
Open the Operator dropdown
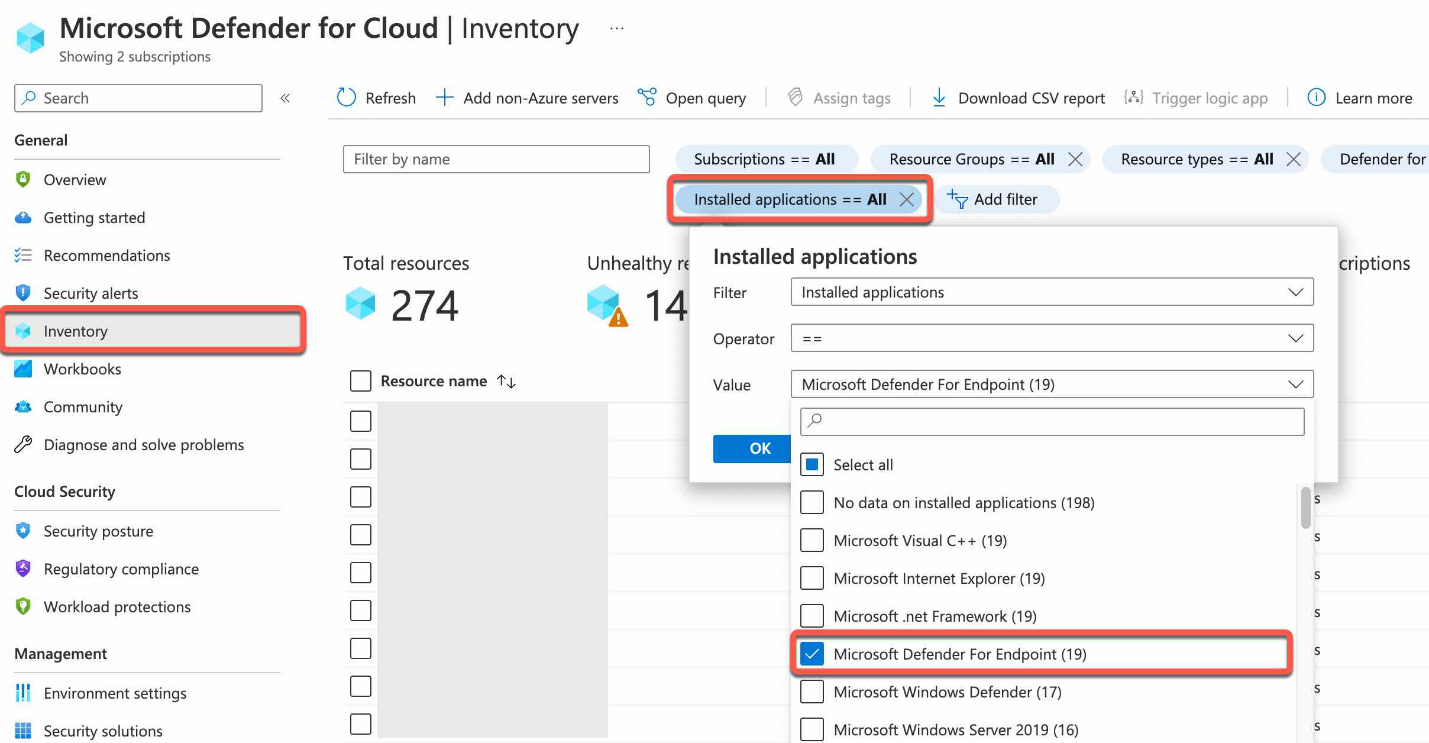pos(1051,339)
